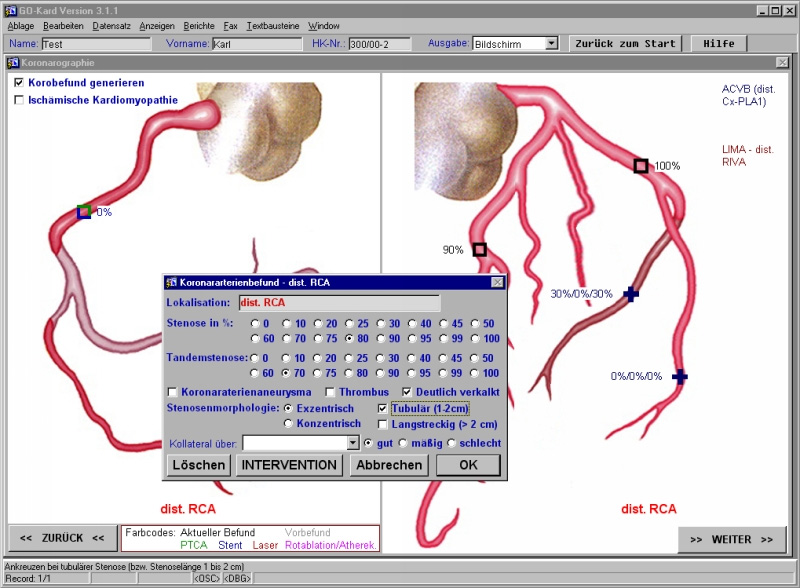
Task: Click the Koronarographie window icon
Action: (x=13, y=63)
